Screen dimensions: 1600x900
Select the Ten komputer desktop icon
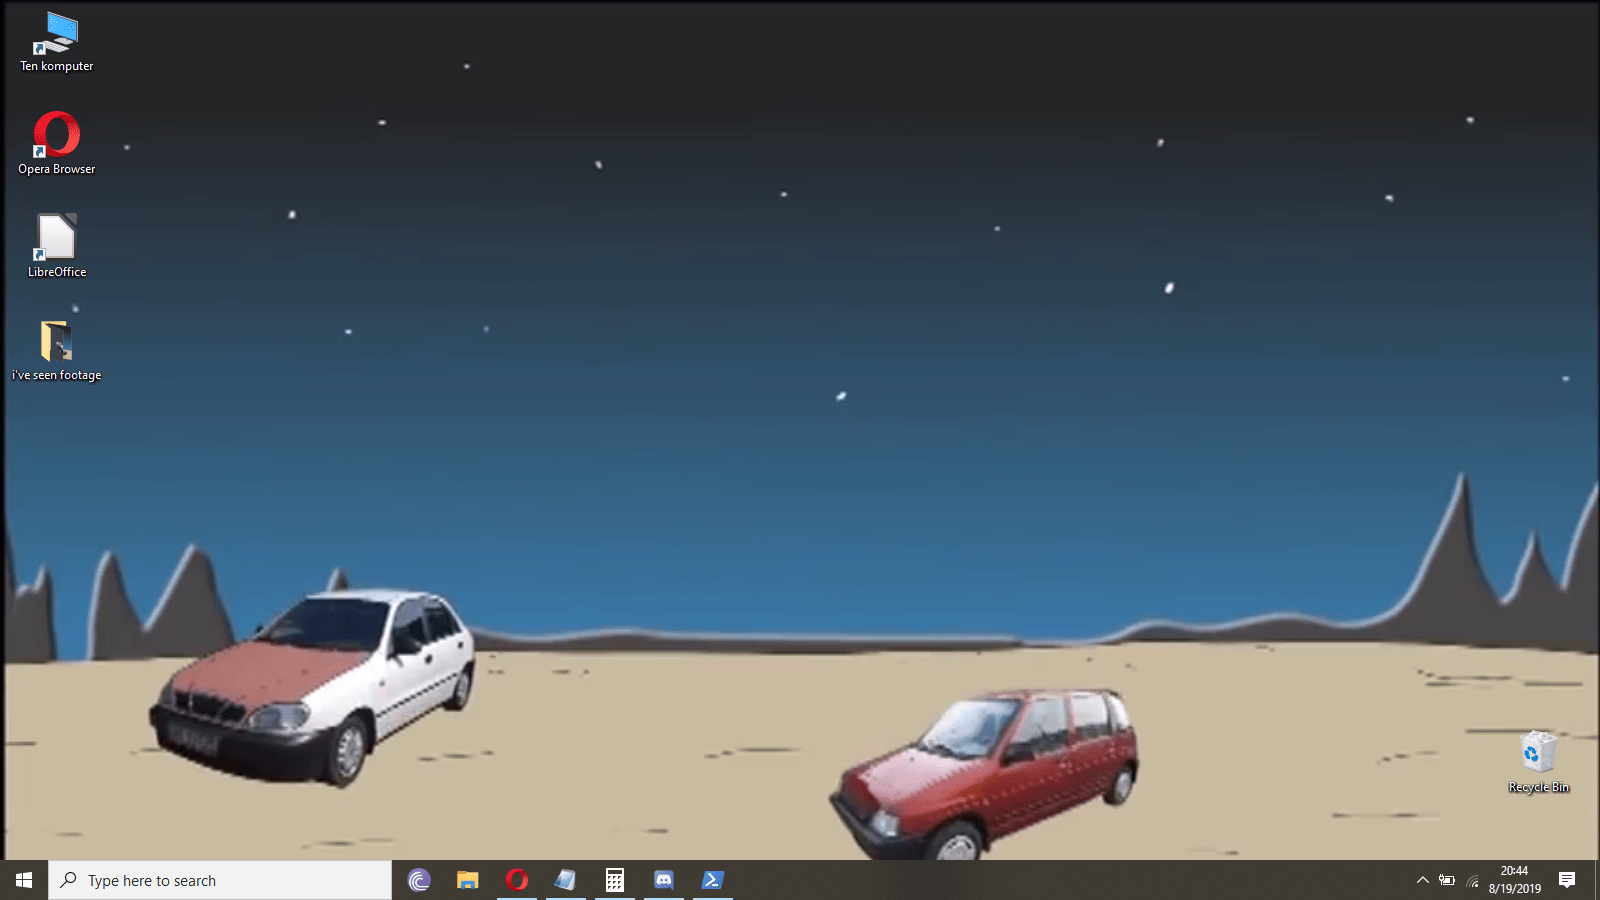point(56,42)
